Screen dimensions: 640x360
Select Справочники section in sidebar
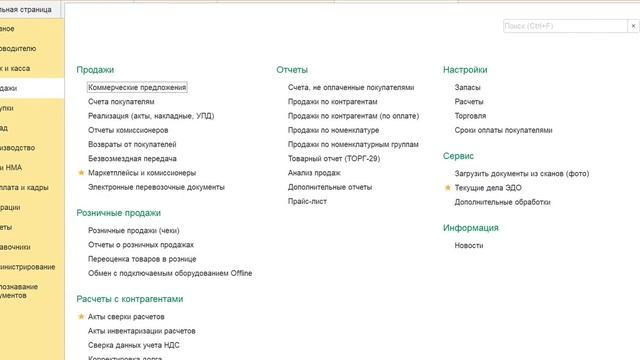tap(32, 247)
